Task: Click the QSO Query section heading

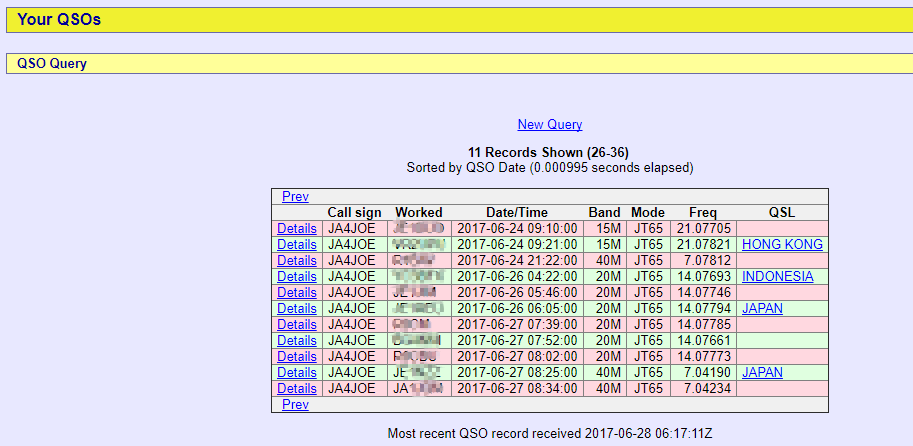Action: [x=52, y=63]
